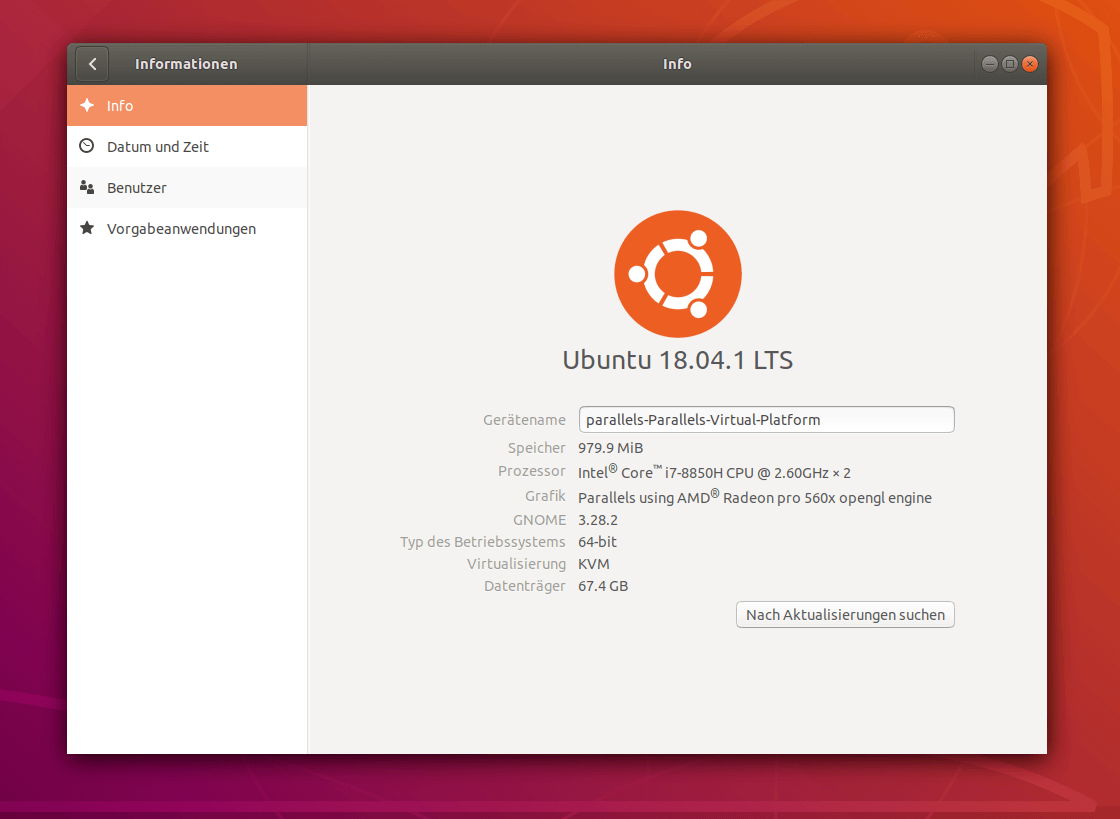The image size is (1120, 819).
Task: Open the Vorgabeanwendungen panel
Action: pos(187,228)
